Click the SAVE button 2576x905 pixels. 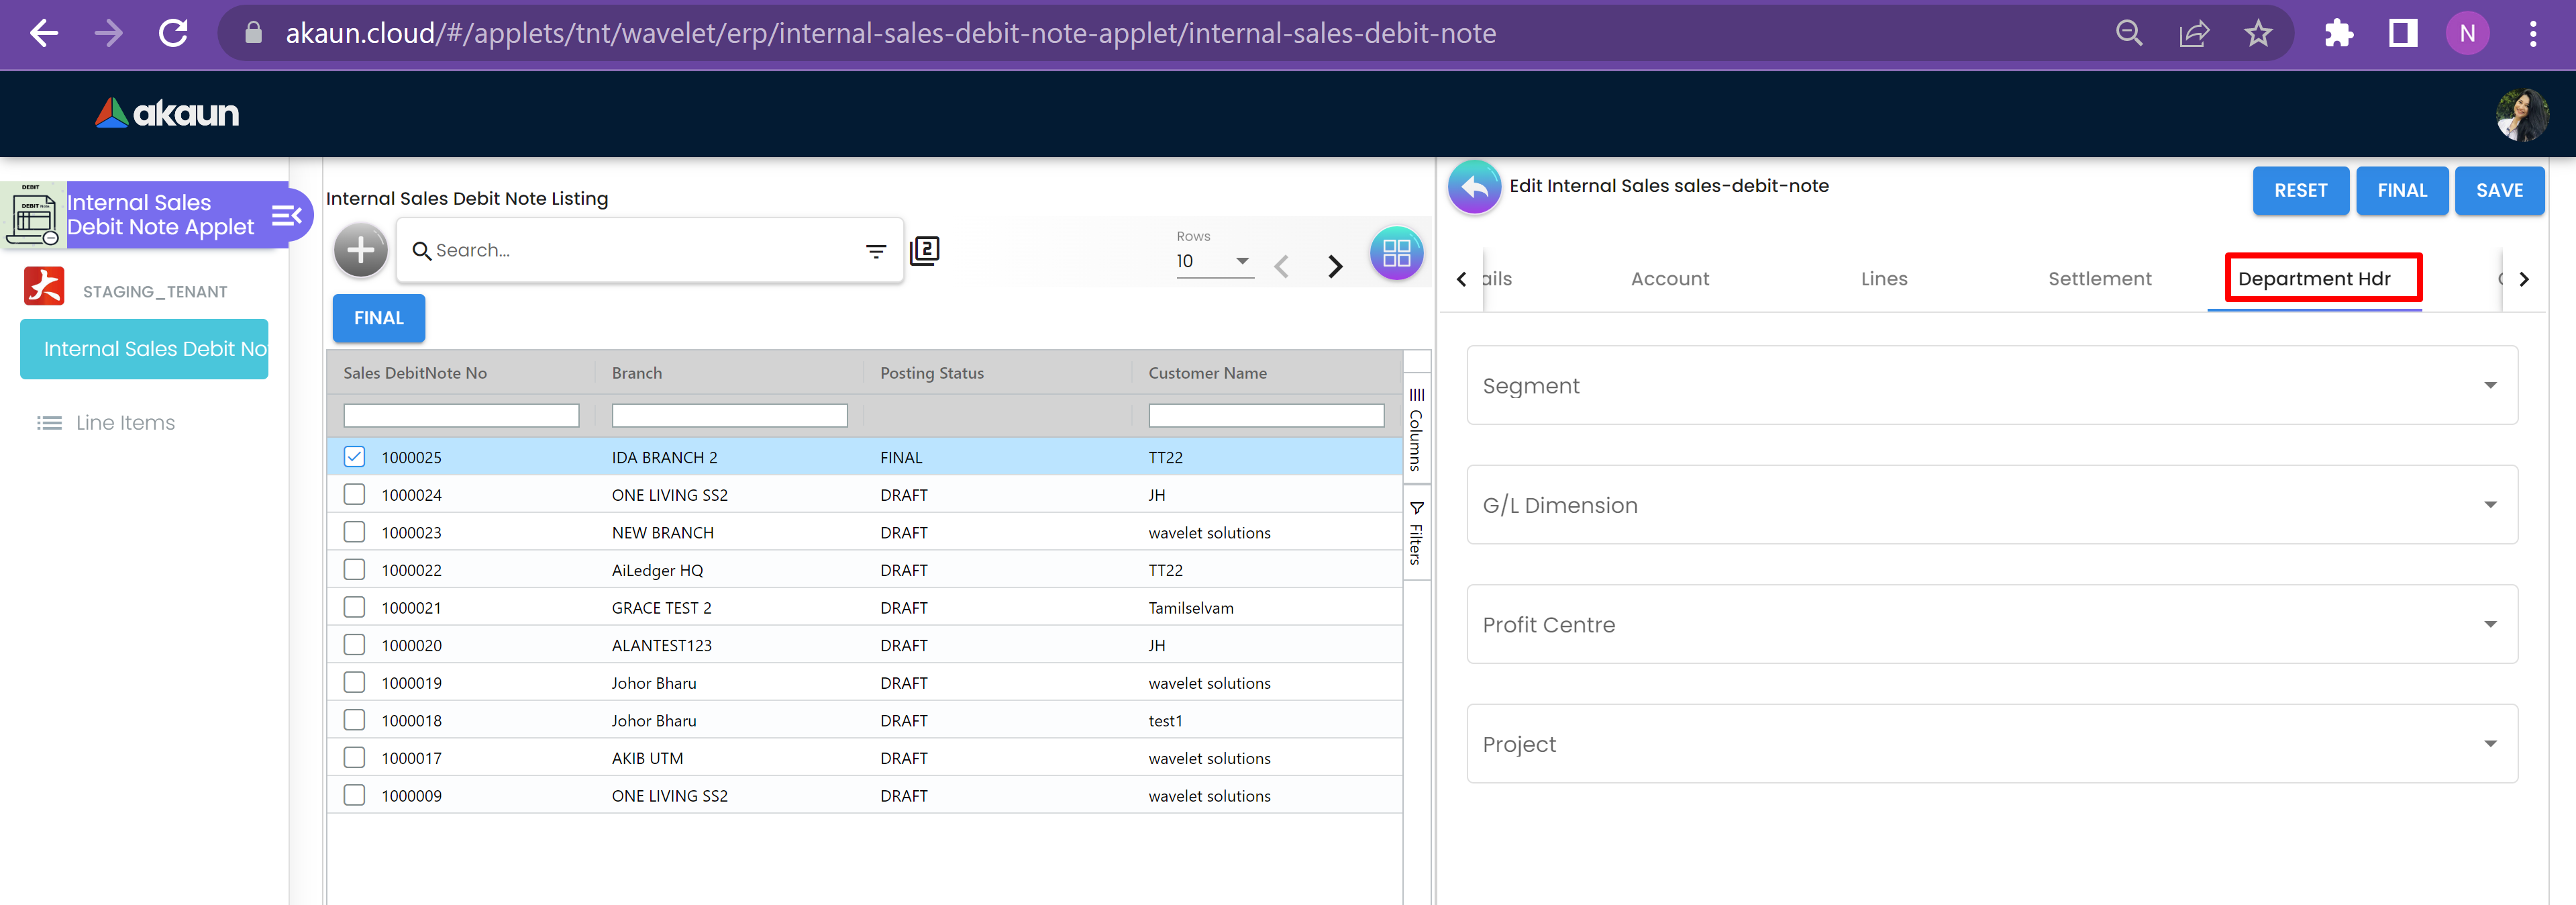click(x=2498, y=191)
